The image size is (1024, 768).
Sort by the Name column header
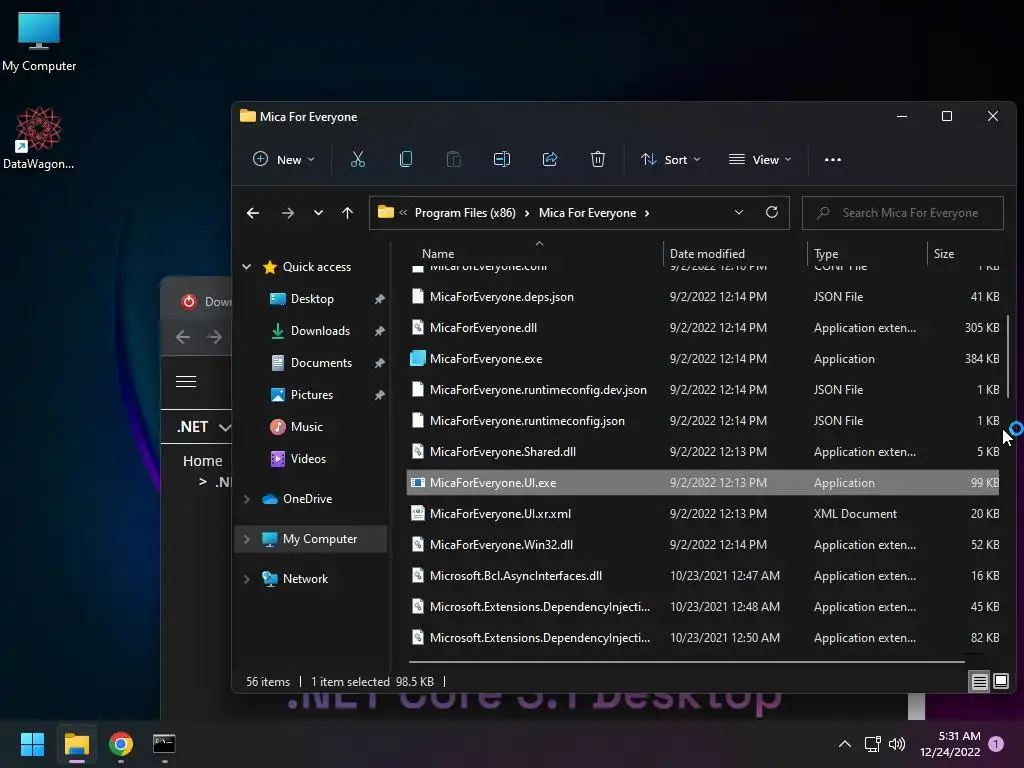pyautogui.click(x=438, y=253)
